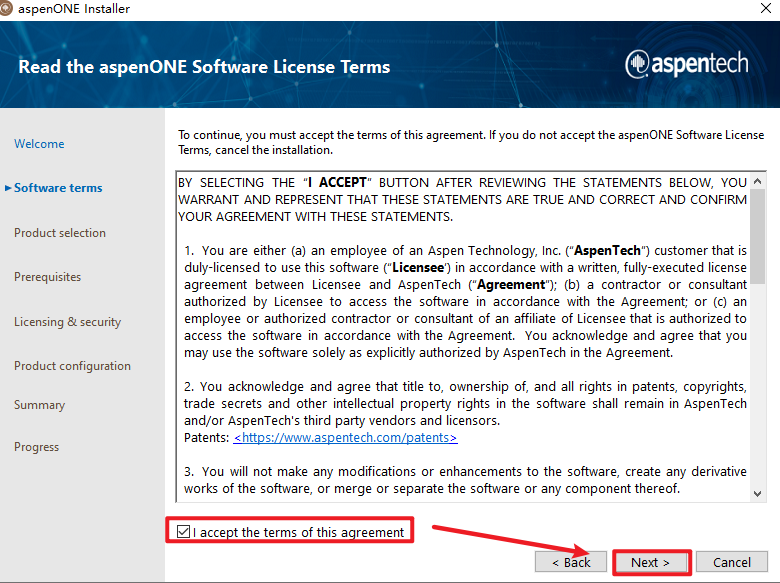Viewport: 780px width, 583px height.
Task: Select Progress in the sidebar
Action: coord(36,447)
